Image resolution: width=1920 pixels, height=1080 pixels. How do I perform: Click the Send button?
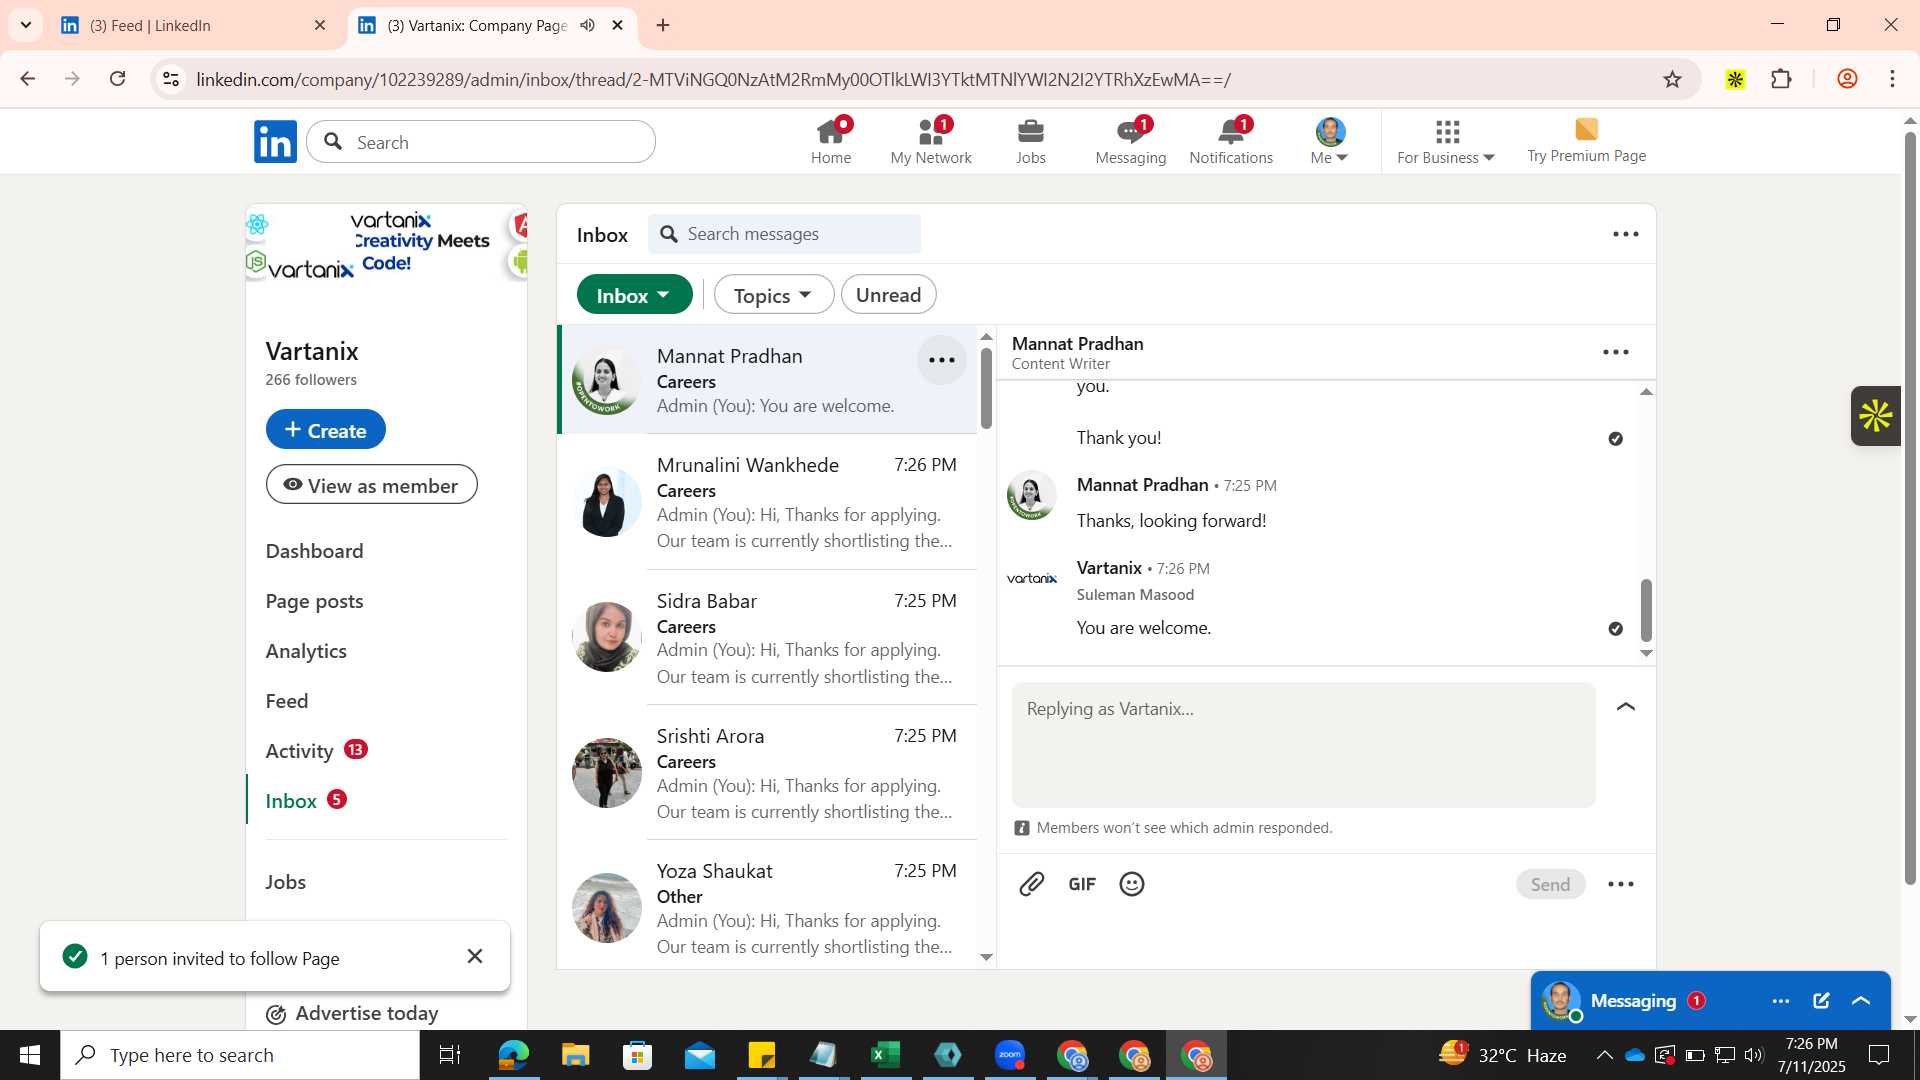point(1550,884)
